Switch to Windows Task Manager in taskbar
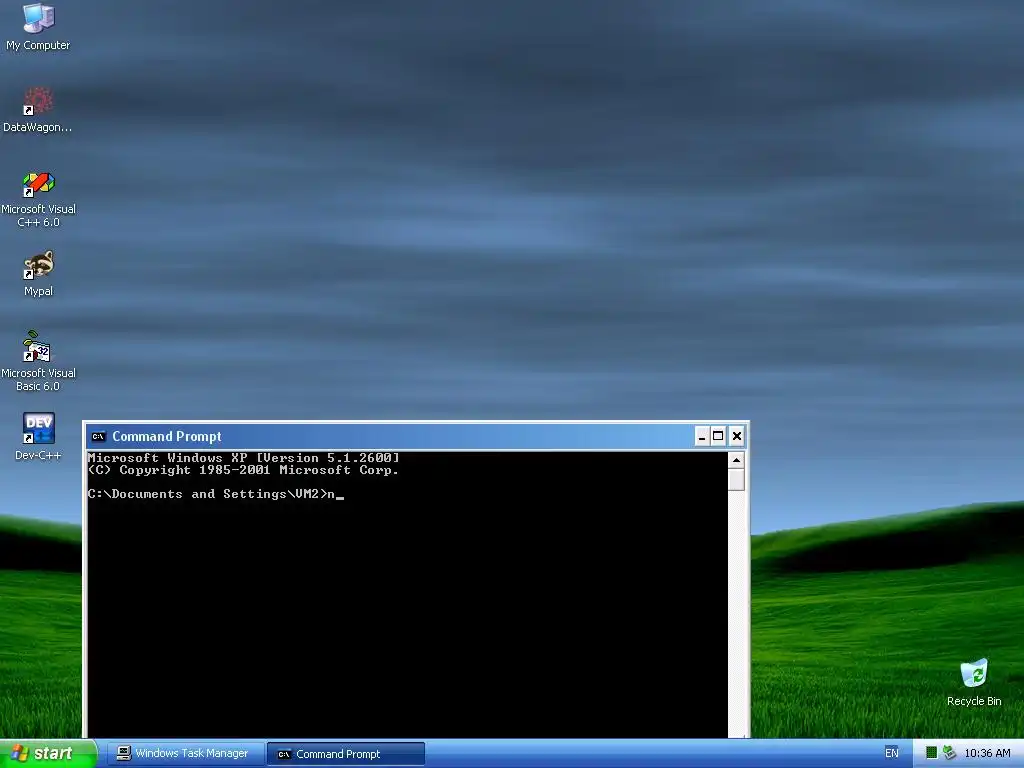 click(184, 754)
